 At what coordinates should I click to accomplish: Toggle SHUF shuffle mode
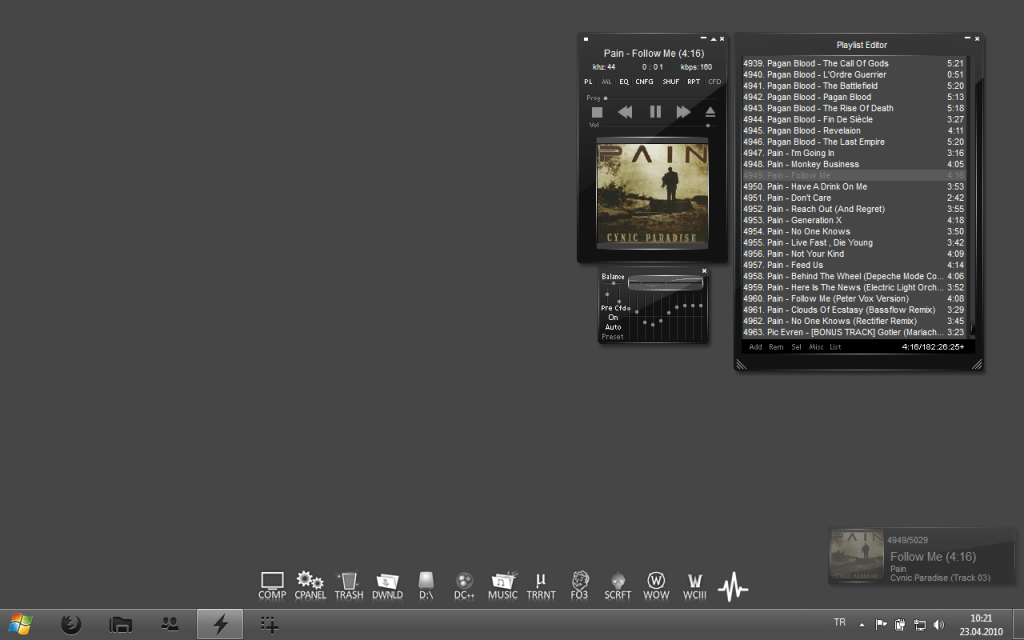click(x=671, y=82)
